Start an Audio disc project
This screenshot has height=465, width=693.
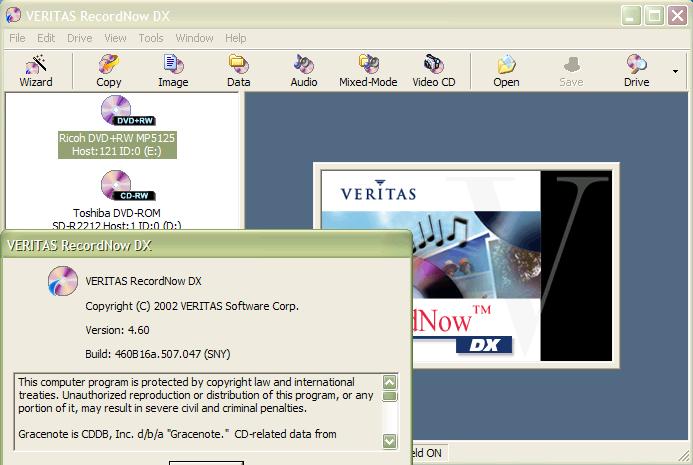[304, 71]
